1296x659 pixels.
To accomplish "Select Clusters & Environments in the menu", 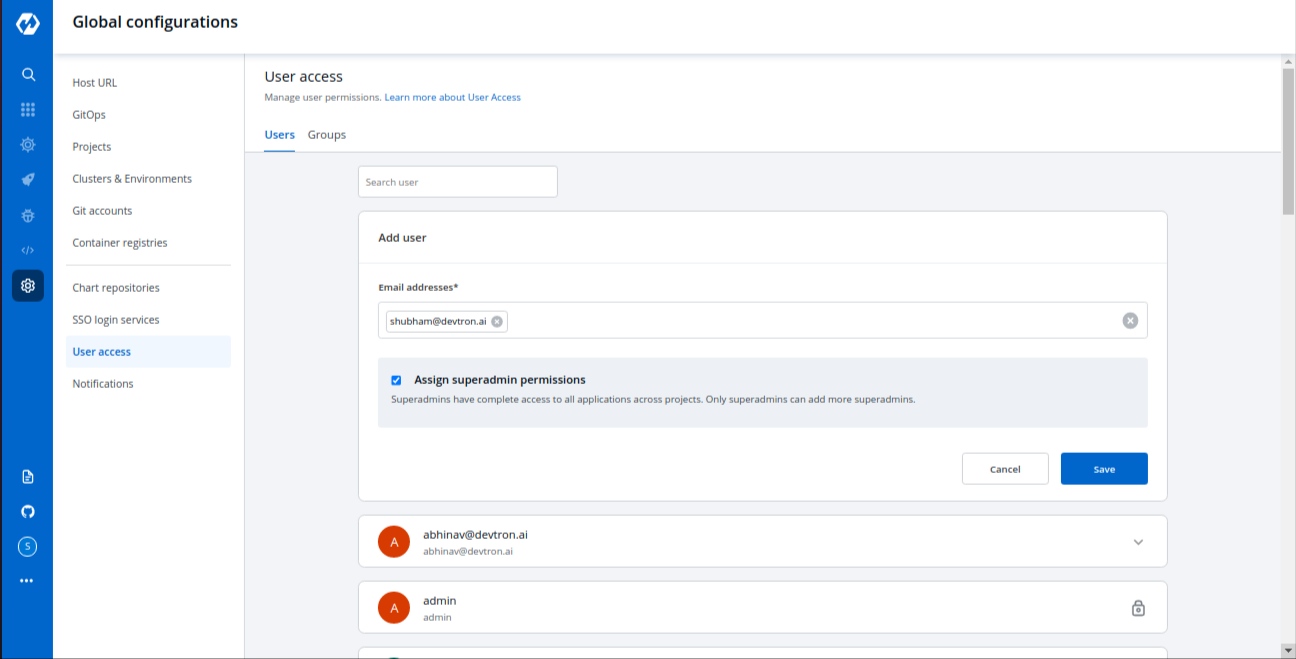I will click(132, 179).
